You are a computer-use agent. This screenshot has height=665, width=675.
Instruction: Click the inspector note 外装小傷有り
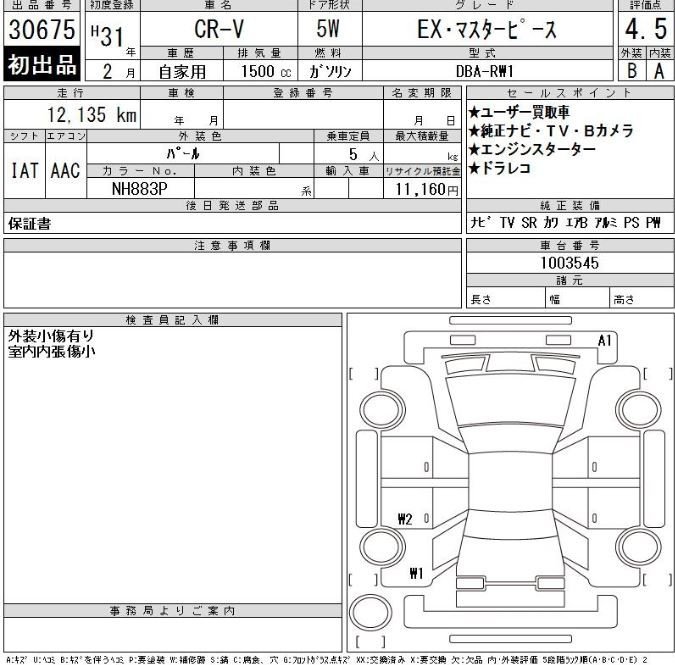click(51, 335)
